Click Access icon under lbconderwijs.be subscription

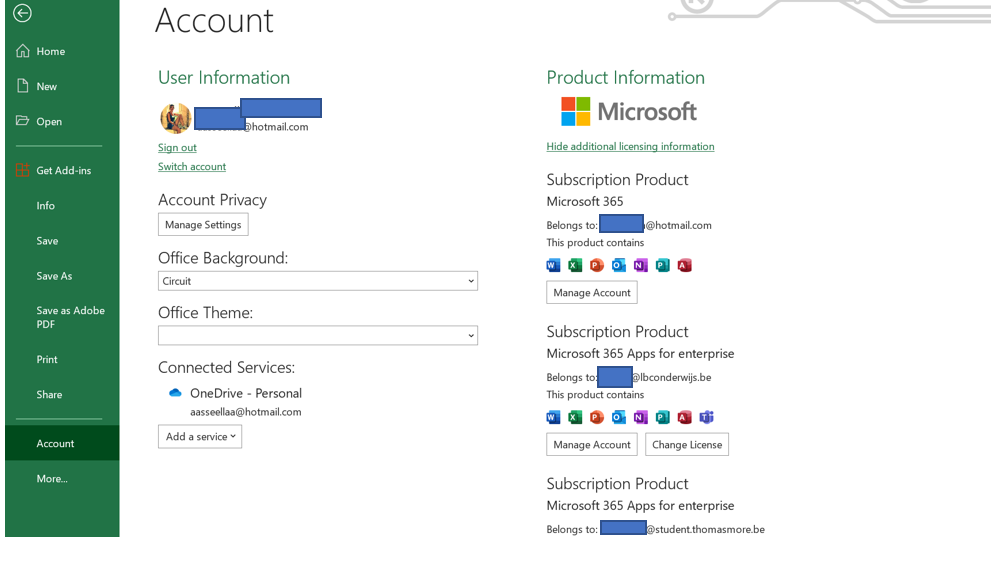click(684, 417)
